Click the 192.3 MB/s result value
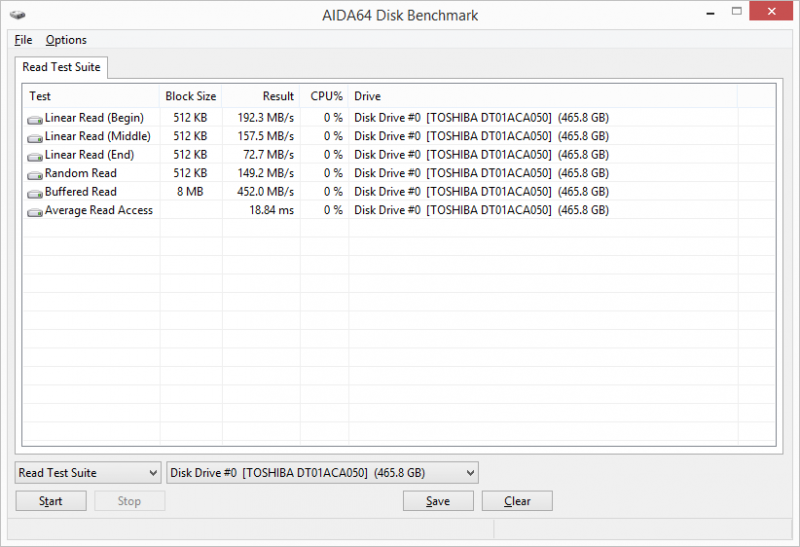Screen dimensions: 800x547 266,118
